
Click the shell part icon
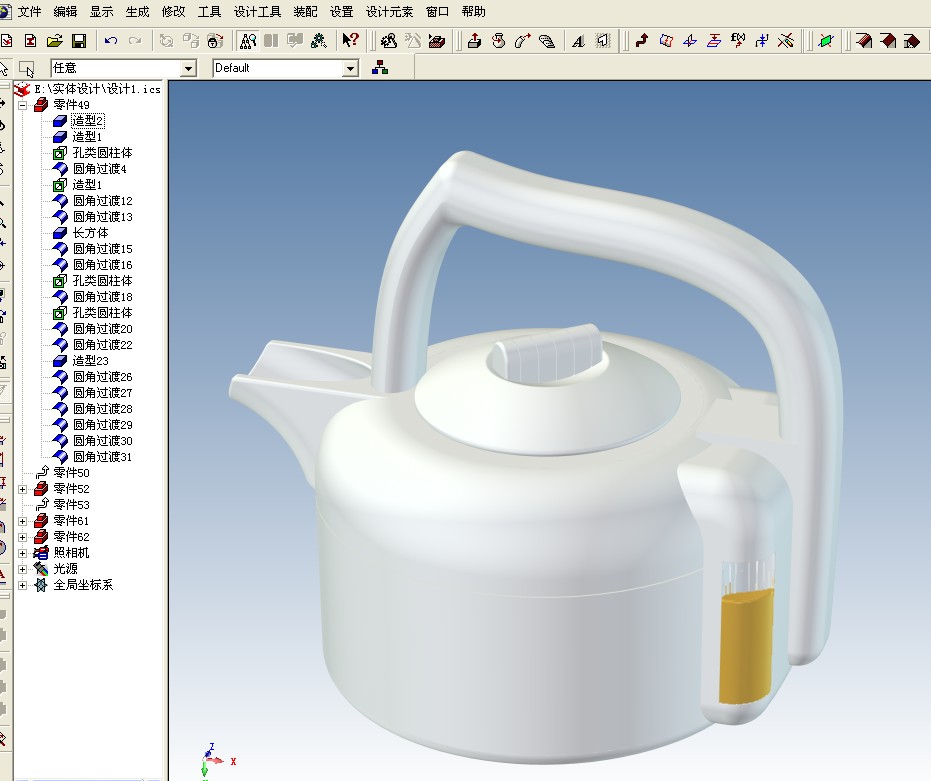(x=912, y=41)
